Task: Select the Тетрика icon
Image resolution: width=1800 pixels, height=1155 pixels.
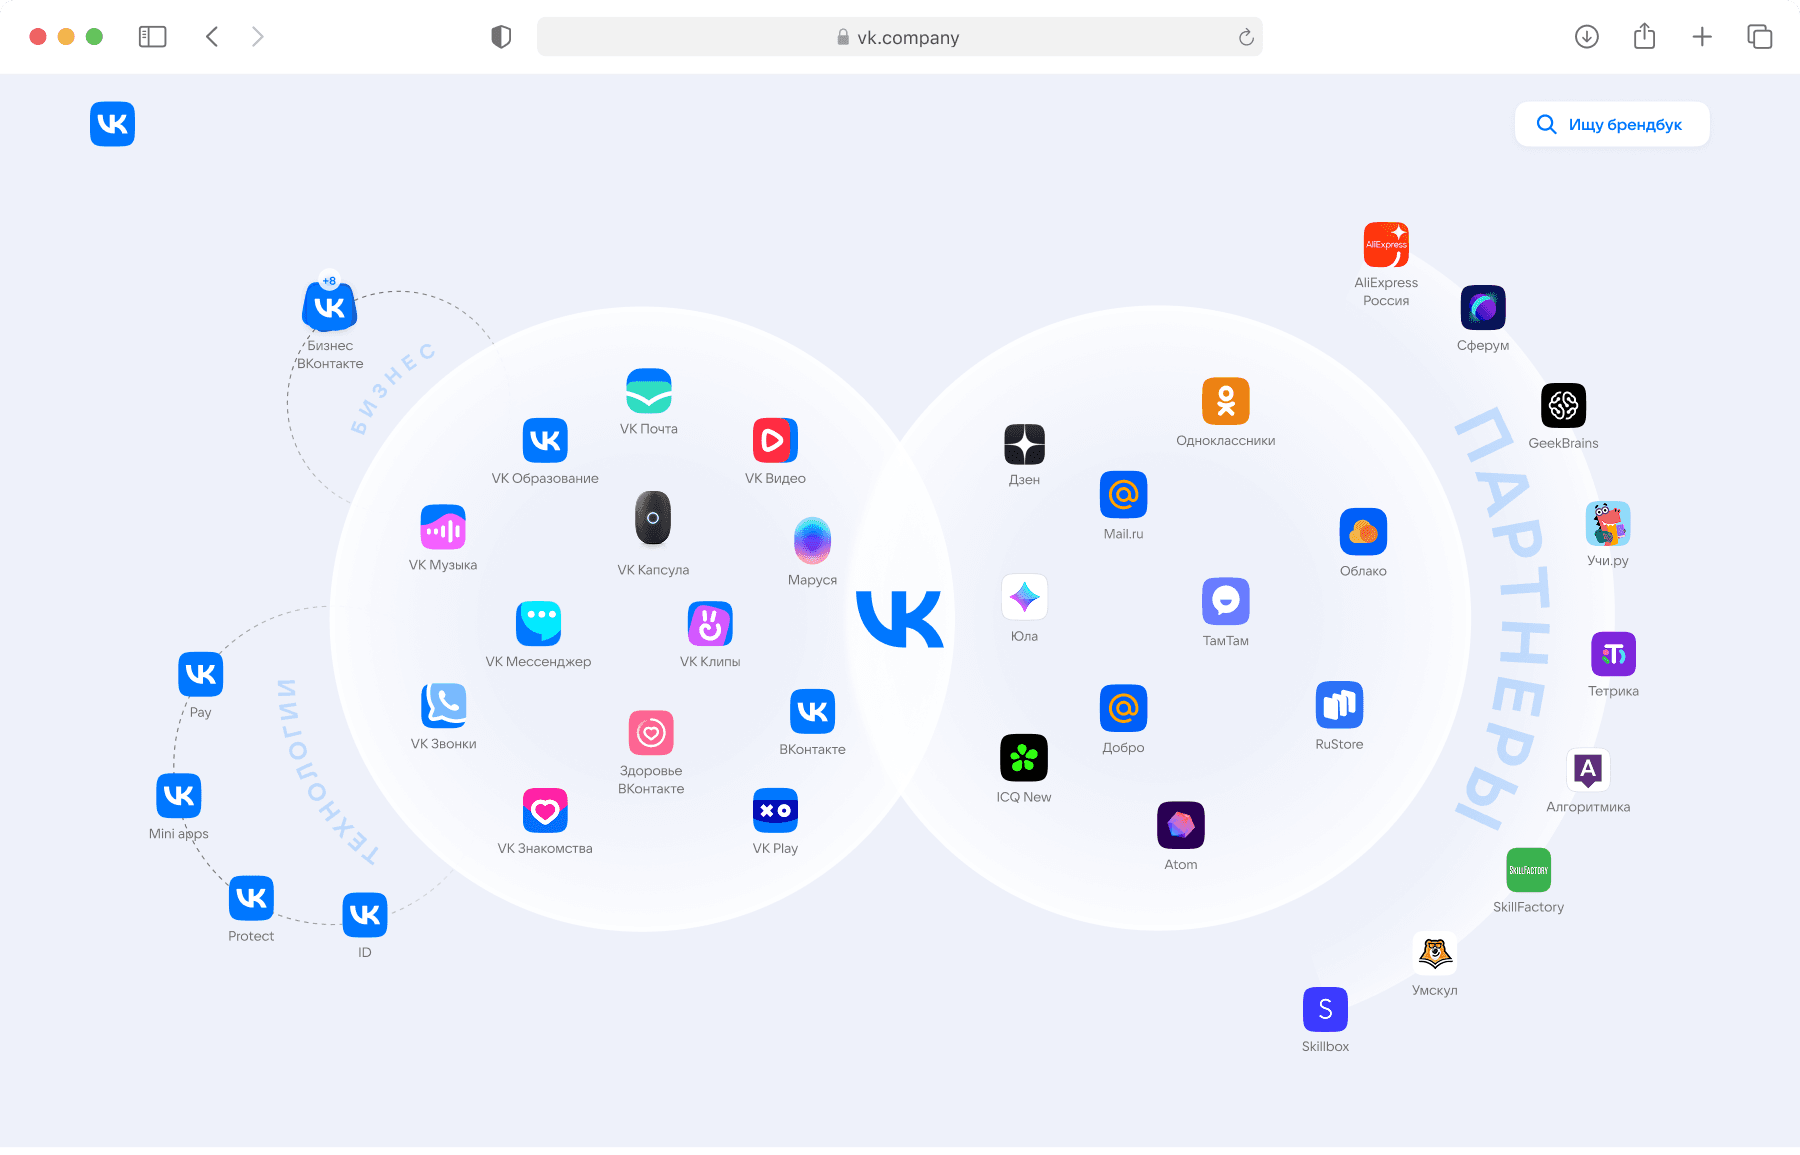Action: pyautogui.click(x=1613, y=654)
